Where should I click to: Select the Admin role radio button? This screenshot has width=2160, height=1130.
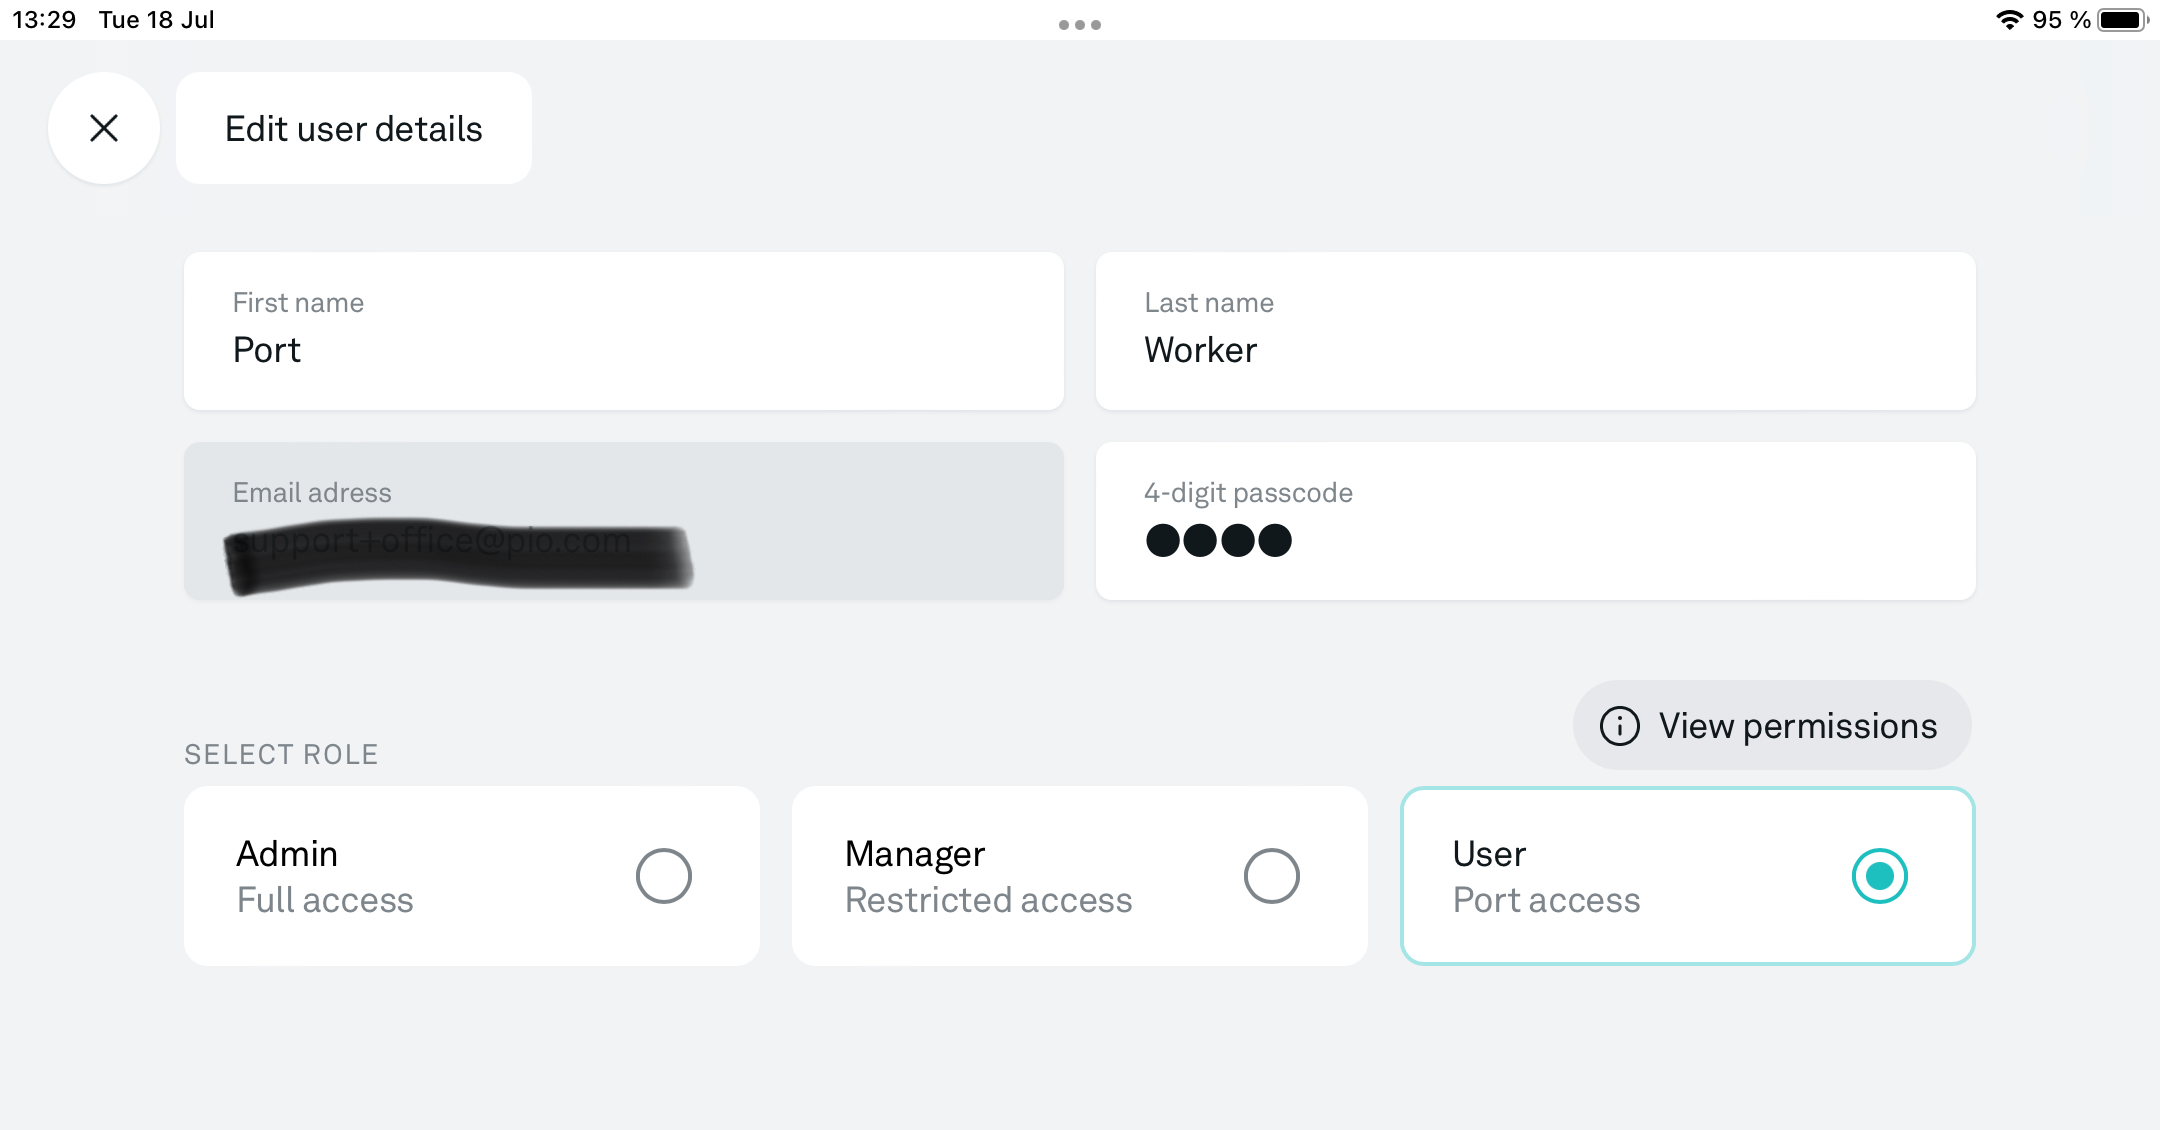(x=664, y=876)
